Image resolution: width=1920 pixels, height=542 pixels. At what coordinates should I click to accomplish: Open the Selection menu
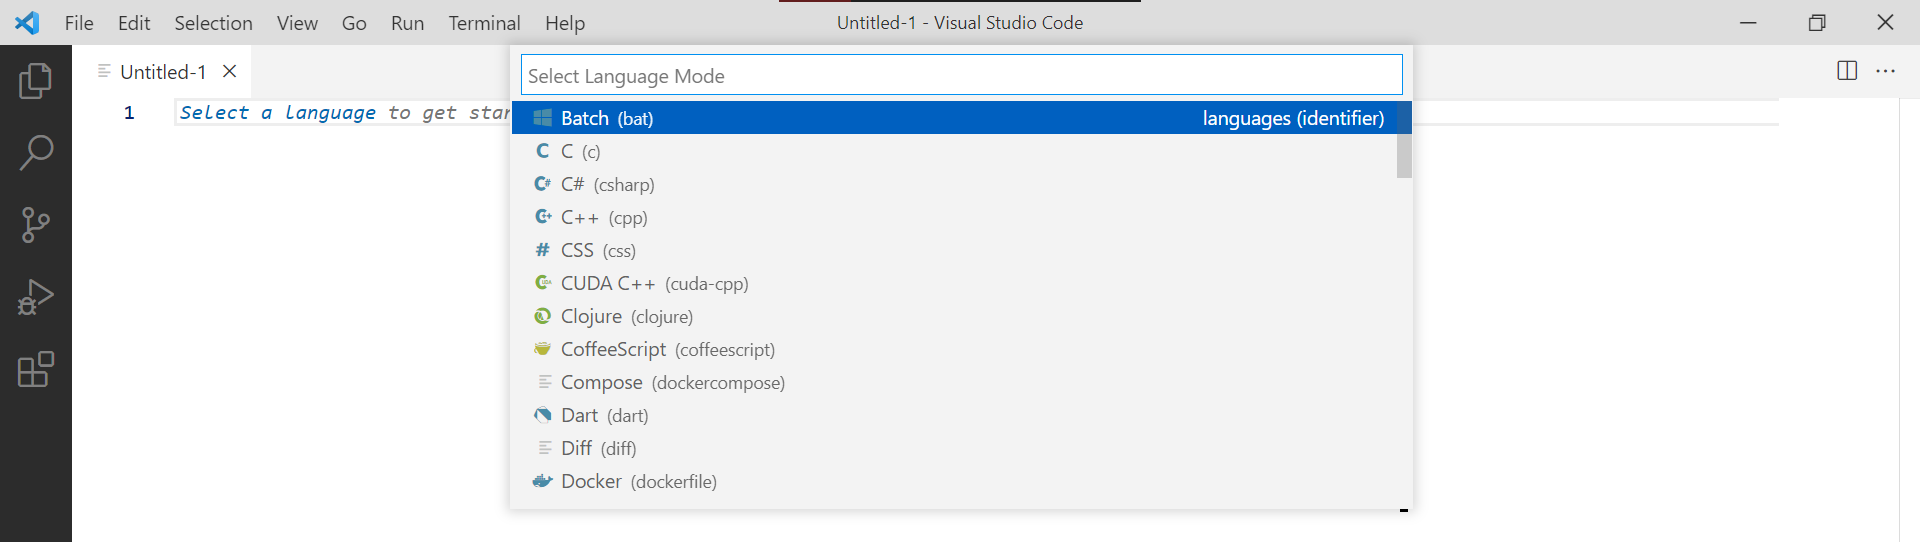click(x=213, y=23)
